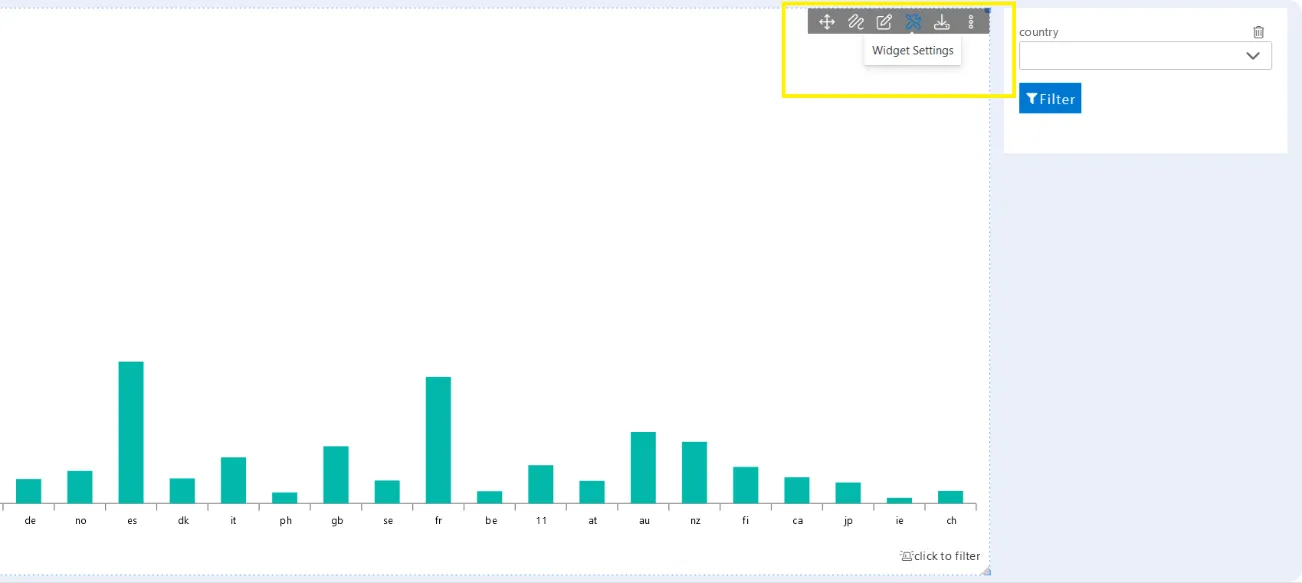Click inside the country select field
1302x583 pixels.
coord(1130,56)
